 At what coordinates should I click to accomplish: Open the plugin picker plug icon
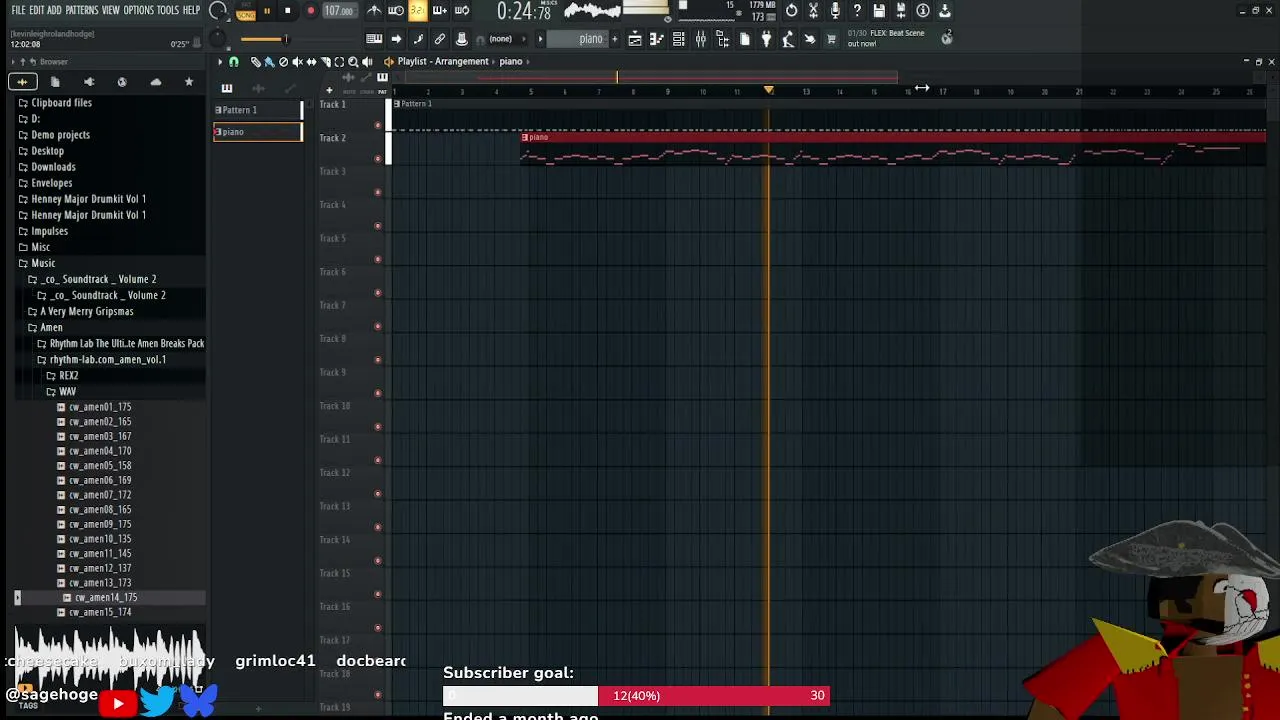click(x=766, y=39)
